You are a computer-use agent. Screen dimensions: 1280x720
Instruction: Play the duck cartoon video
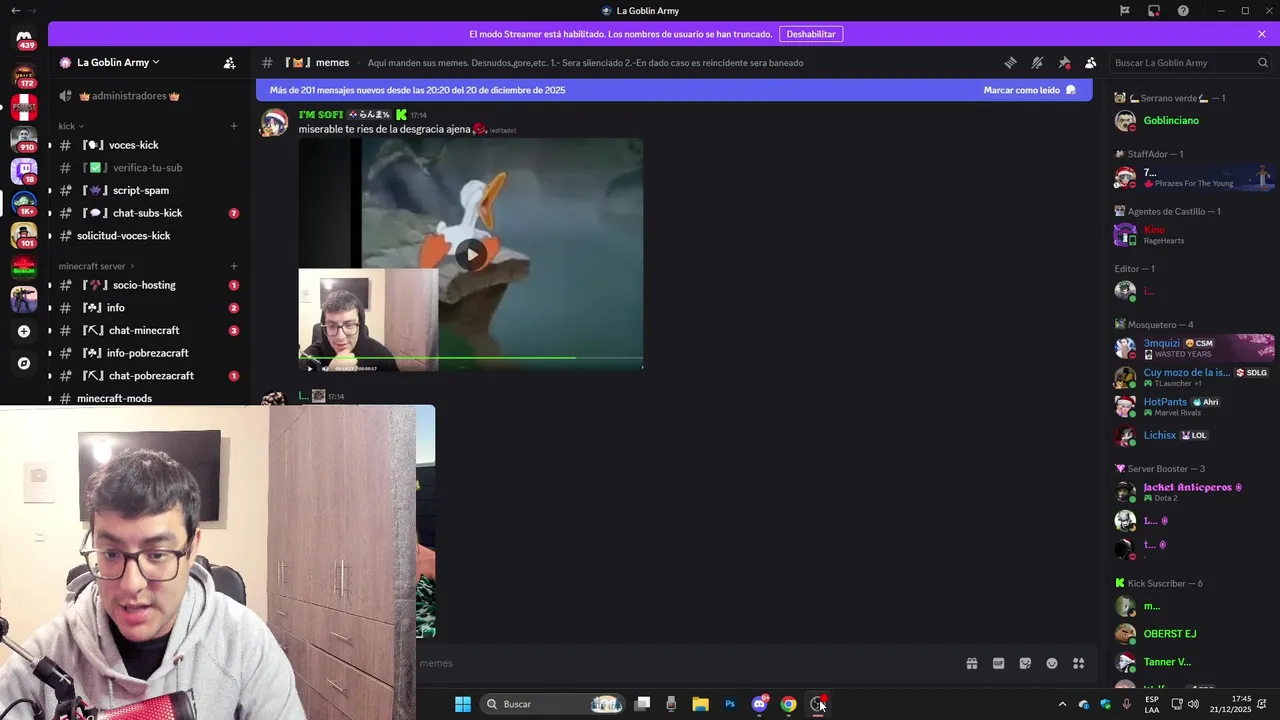[471, 254]
